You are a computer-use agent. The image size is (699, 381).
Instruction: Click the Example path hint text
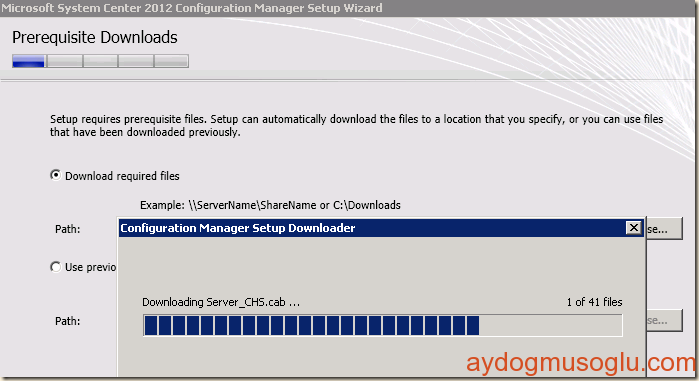click(x=270, y=205)
